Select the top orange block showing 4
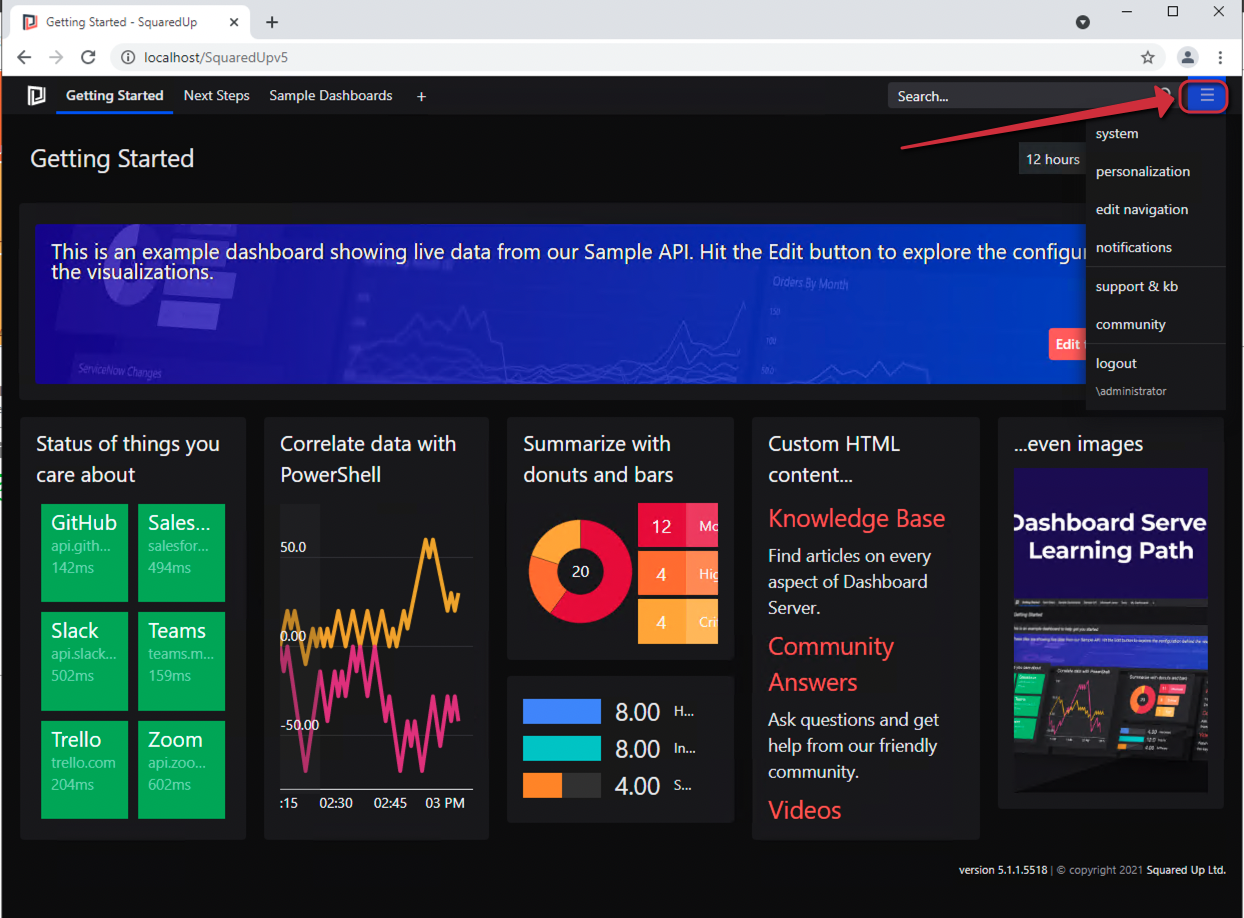This screenshot has height=918, width=1244. point(661,574)
